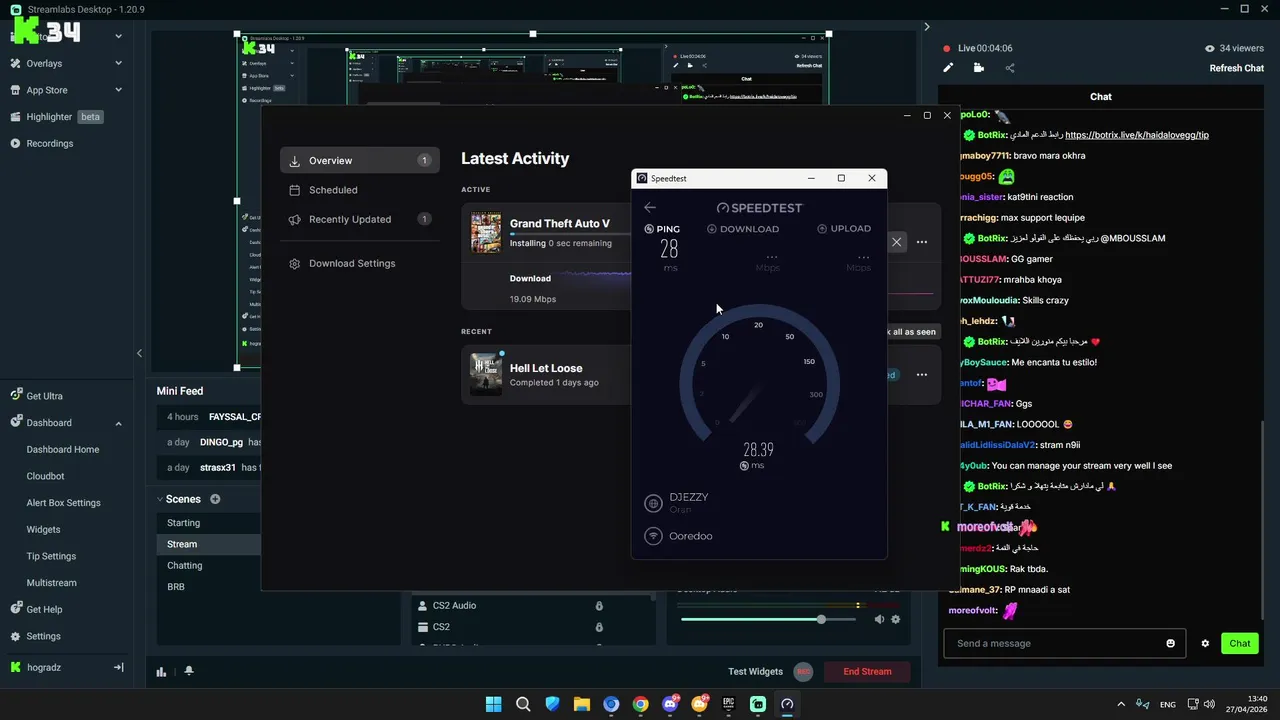Image resolution: width=1280 pixels, height=720 pixels.
Task: Click the camera icon beside the pencil
Action: click(978, 68)
